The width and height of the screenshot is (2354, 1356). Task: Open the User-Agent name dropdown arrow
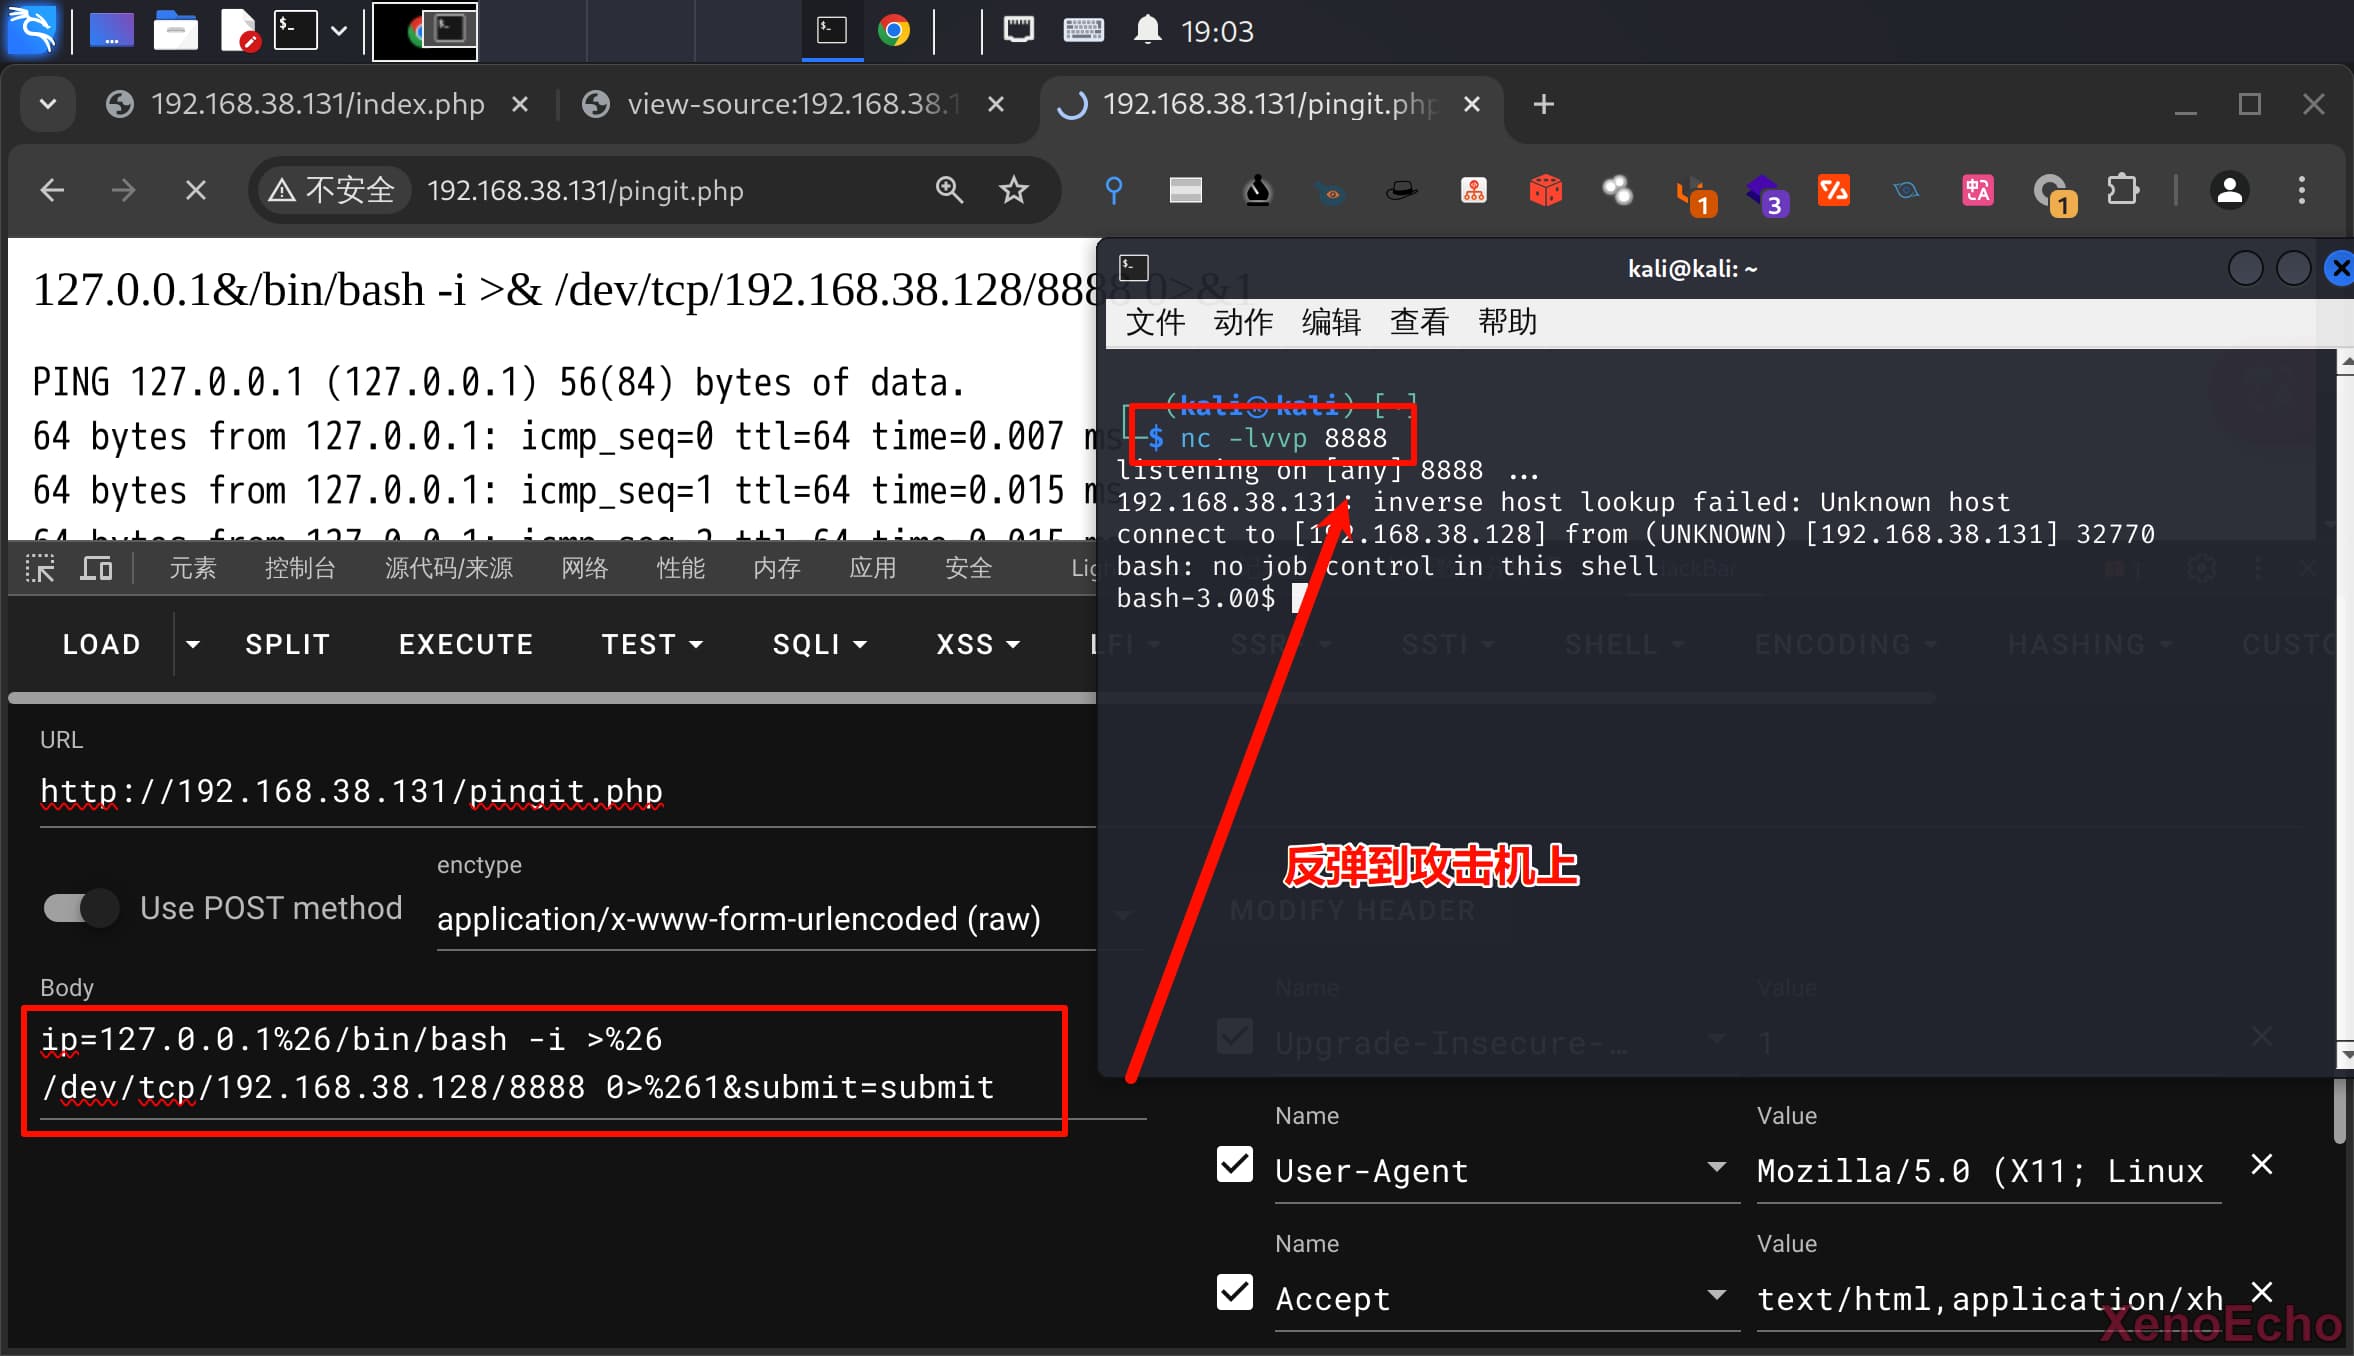[x=1716, y=1167]
